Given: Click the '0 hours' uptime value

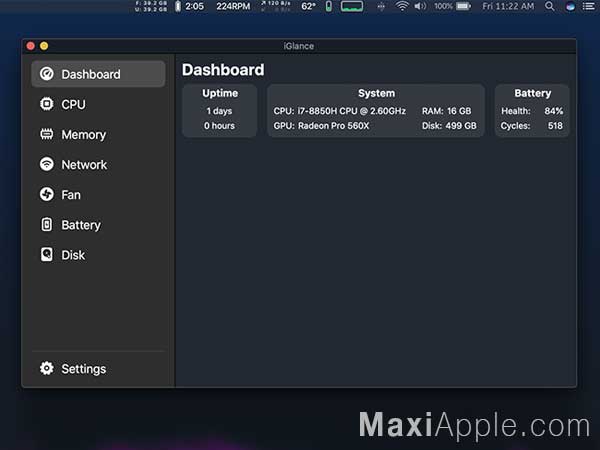Looking at the screenshot, I should tap(219, 126).
